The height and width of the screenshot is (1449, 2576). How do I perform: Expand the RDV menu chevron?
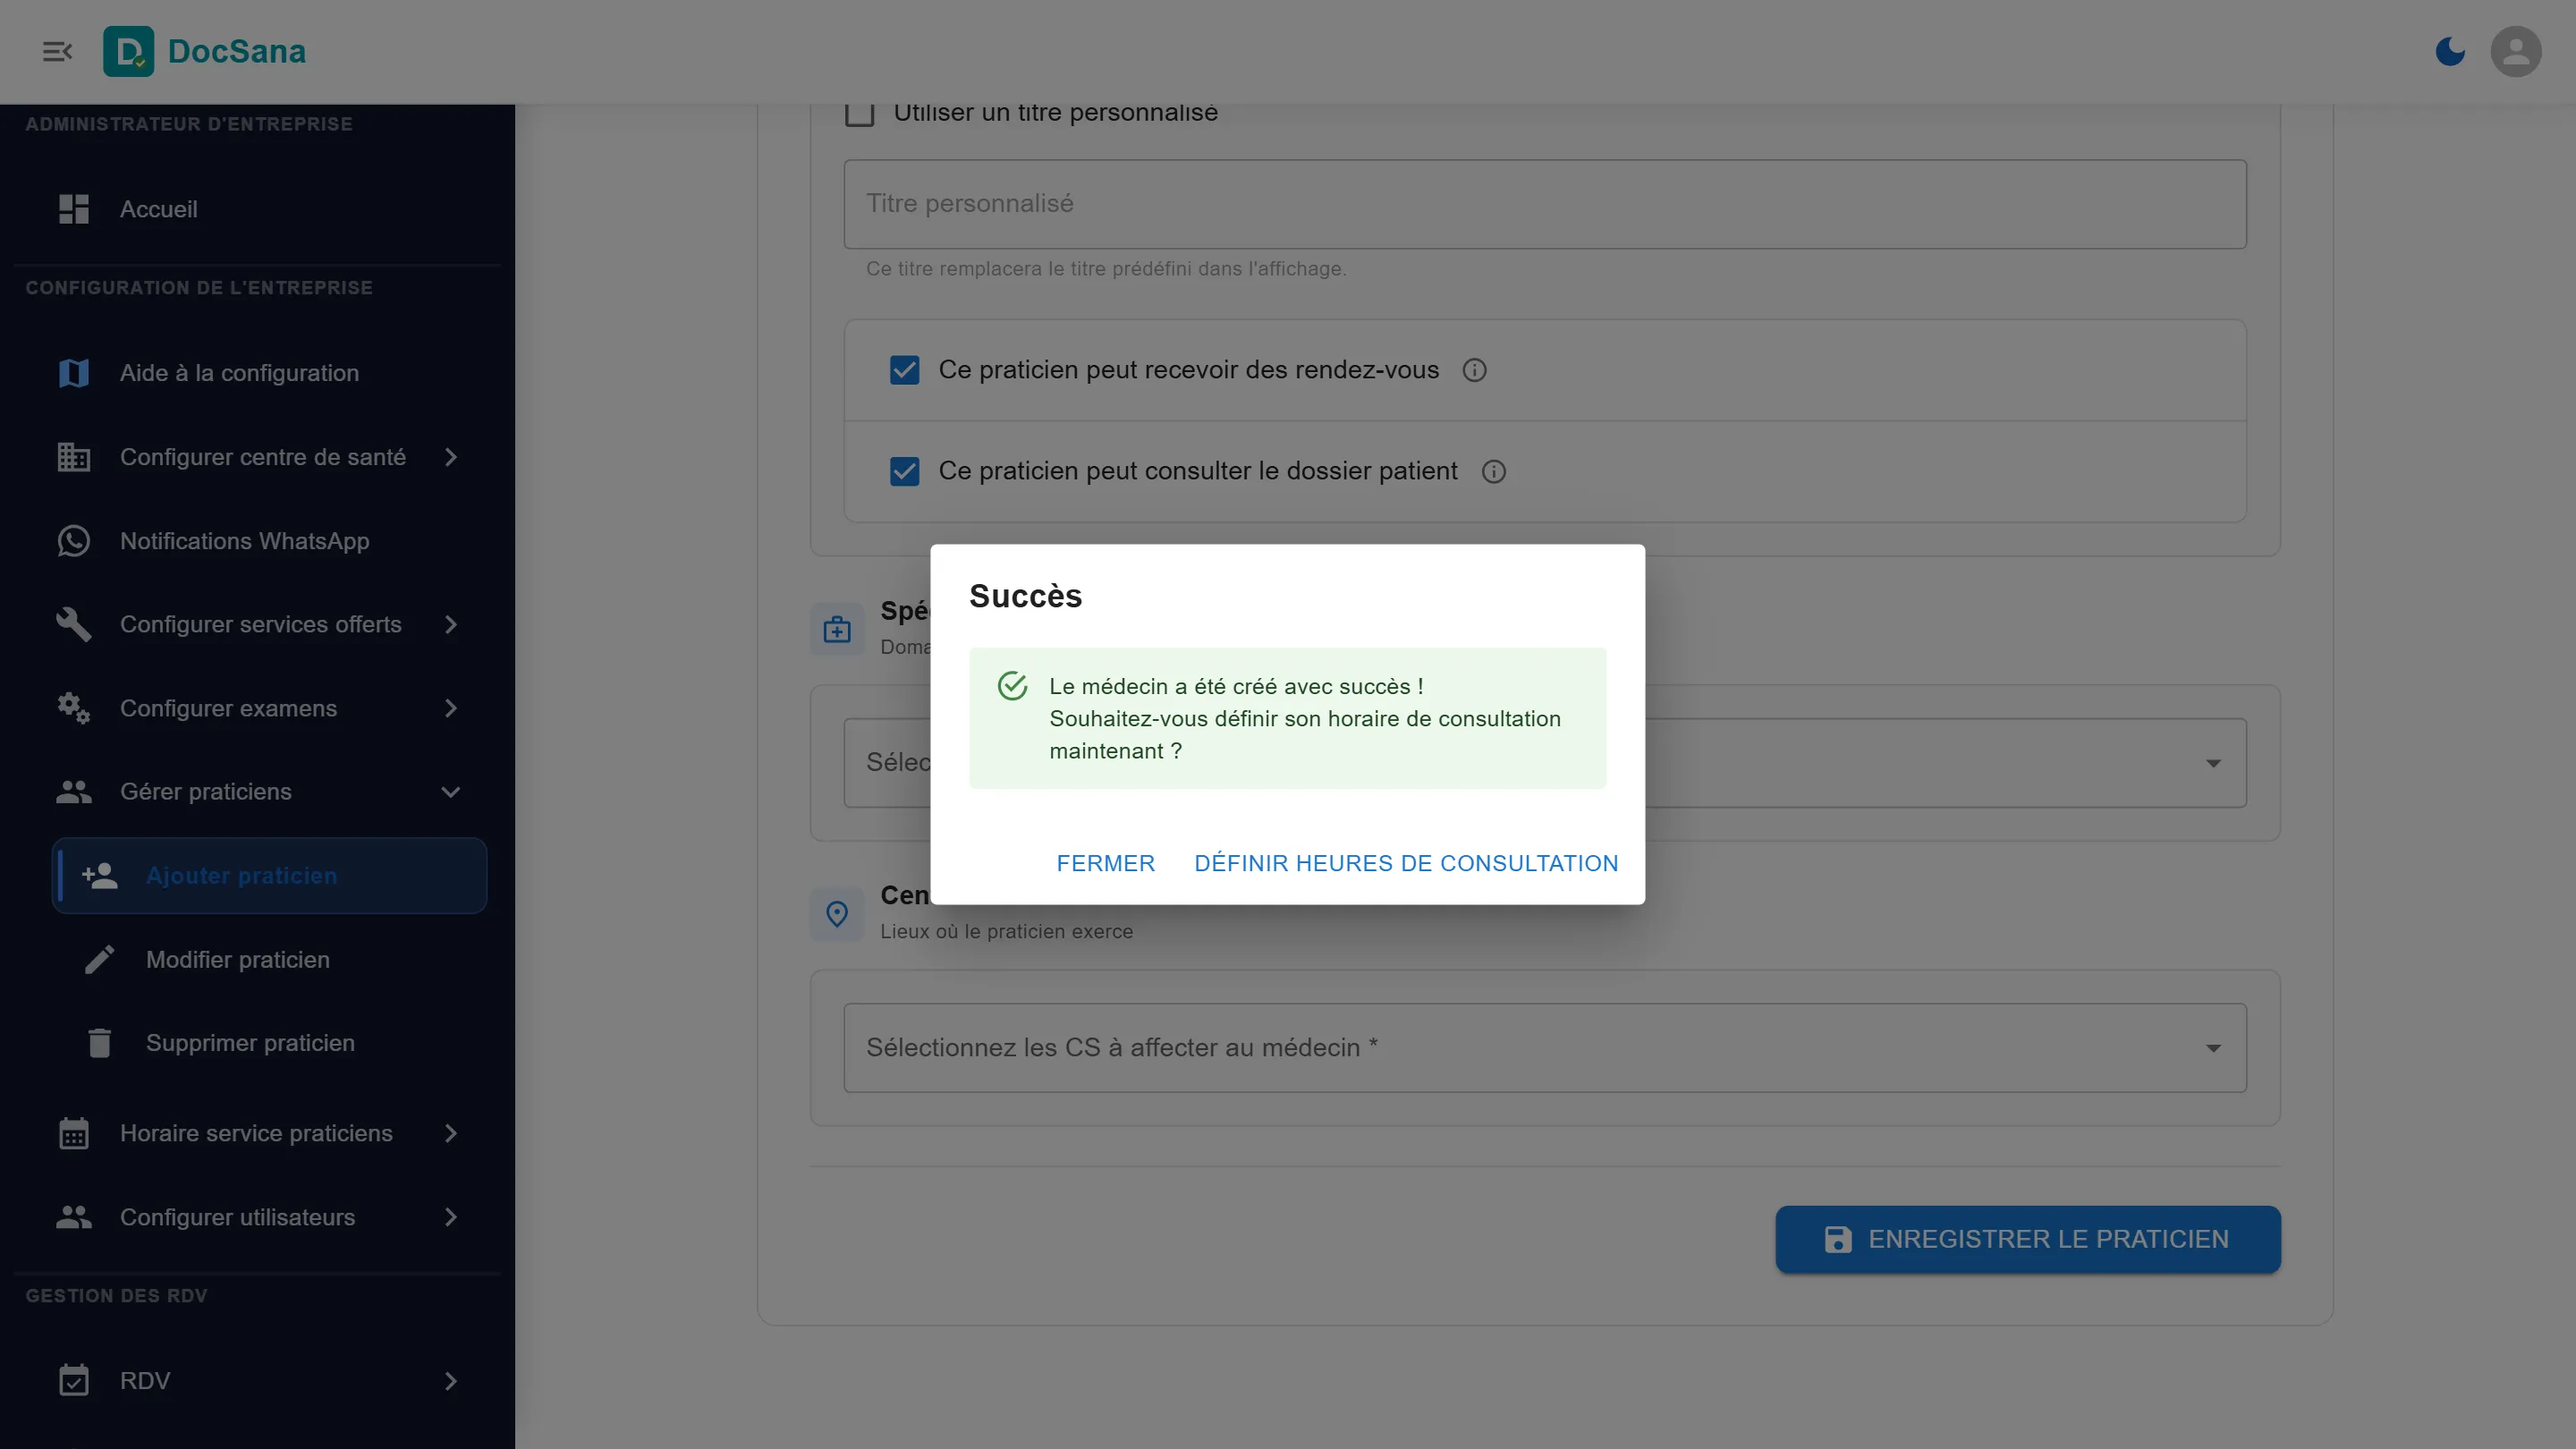point(451,1381)
